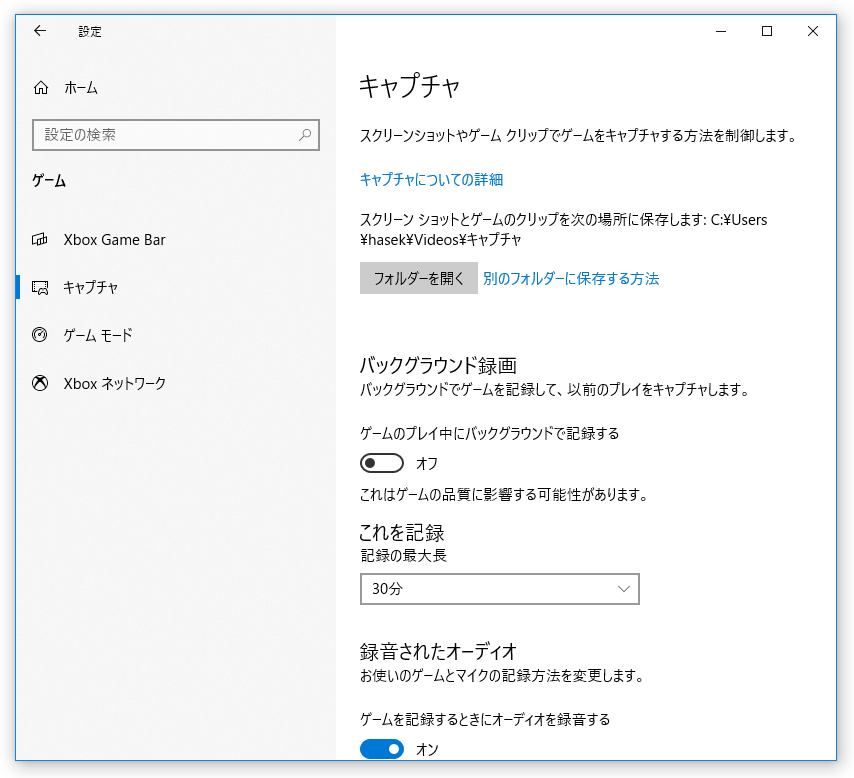This screenshot has height=778, width=854.
Task: Open ホーム in the sidebar
Action: coord(81,88)
